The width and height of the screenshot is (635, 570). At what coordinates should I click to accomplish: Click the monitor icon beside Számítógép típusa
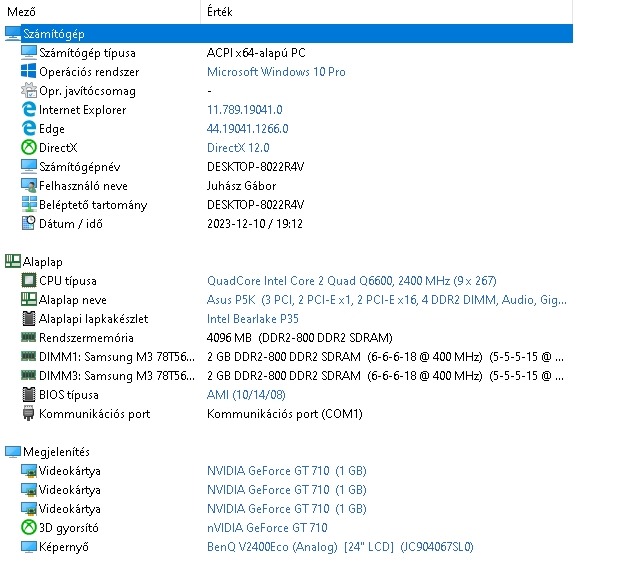[28, 53]
